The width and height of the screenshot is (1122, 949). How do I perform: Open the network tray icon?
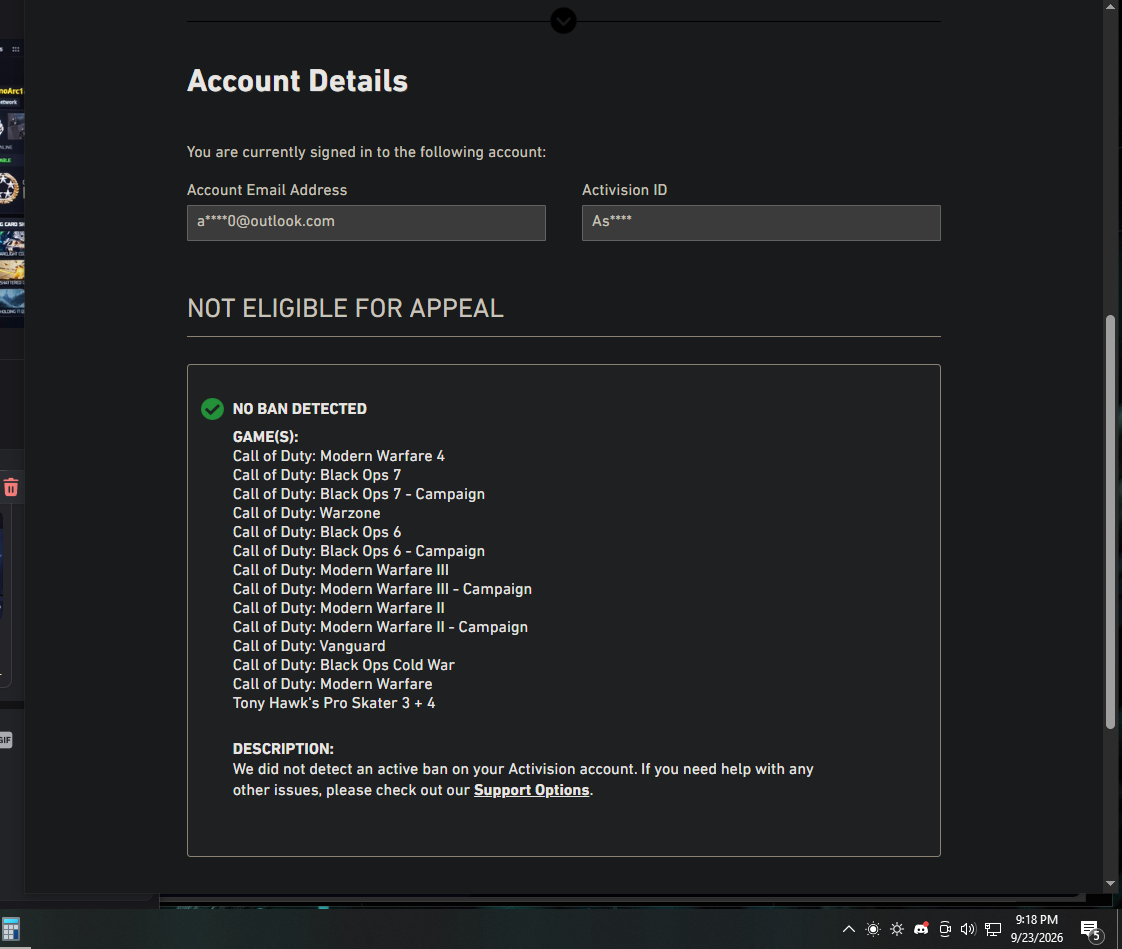(x=993, y=929)
